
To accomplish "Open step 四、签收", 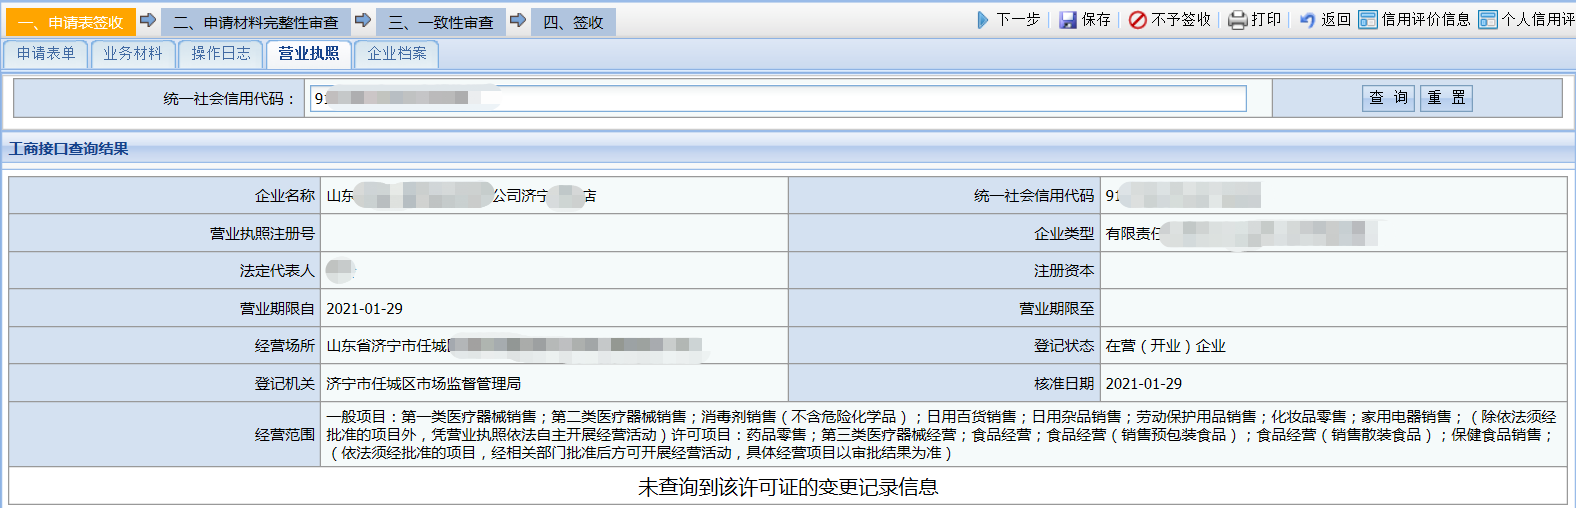I will click(x=573, y=22).
